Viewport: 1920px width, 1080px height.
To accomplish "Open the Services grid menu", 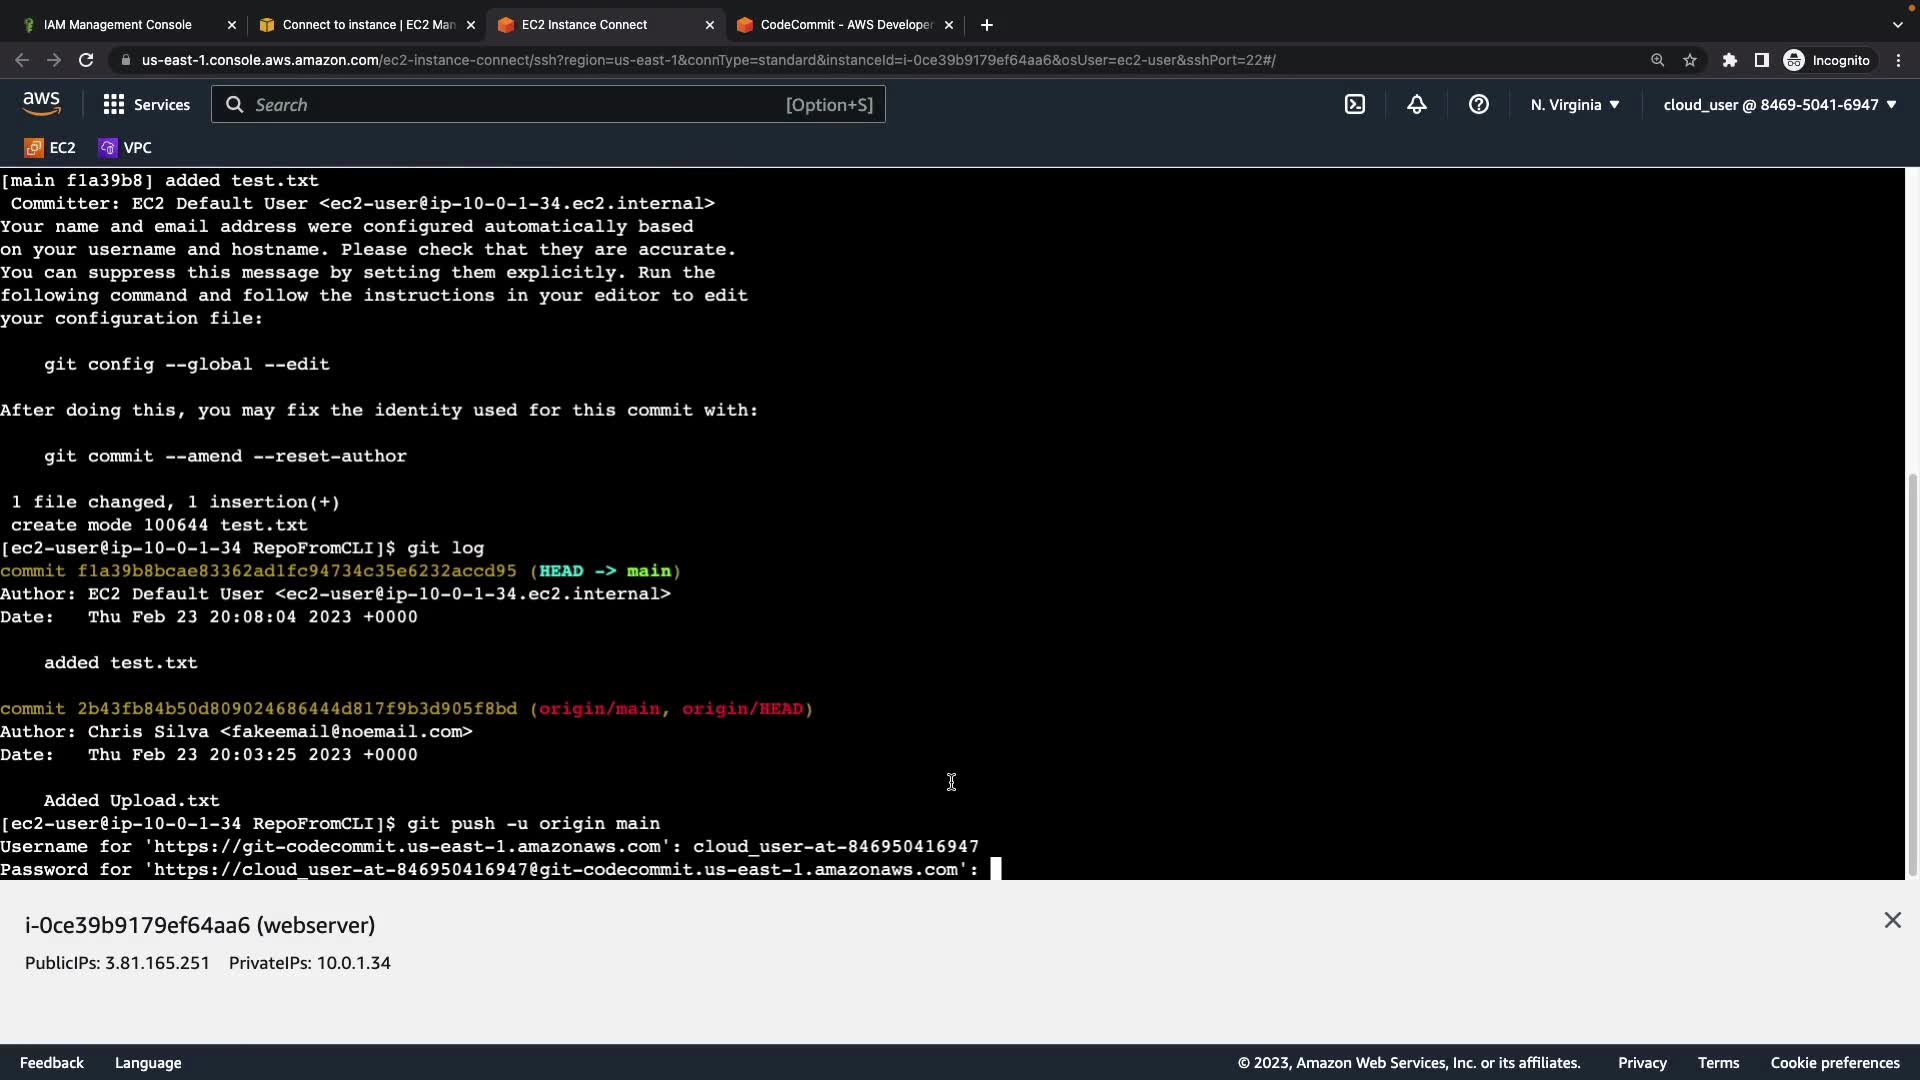I will [146, 104].
